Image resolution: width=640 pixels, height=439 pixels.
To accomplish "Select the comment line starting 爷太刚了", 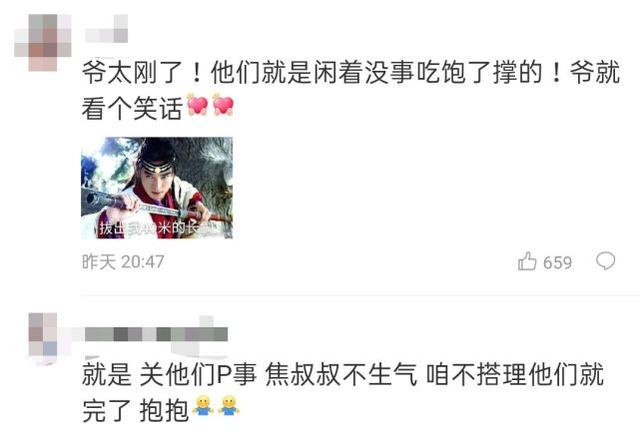I will pyautogui.click(x=351, y=73).
